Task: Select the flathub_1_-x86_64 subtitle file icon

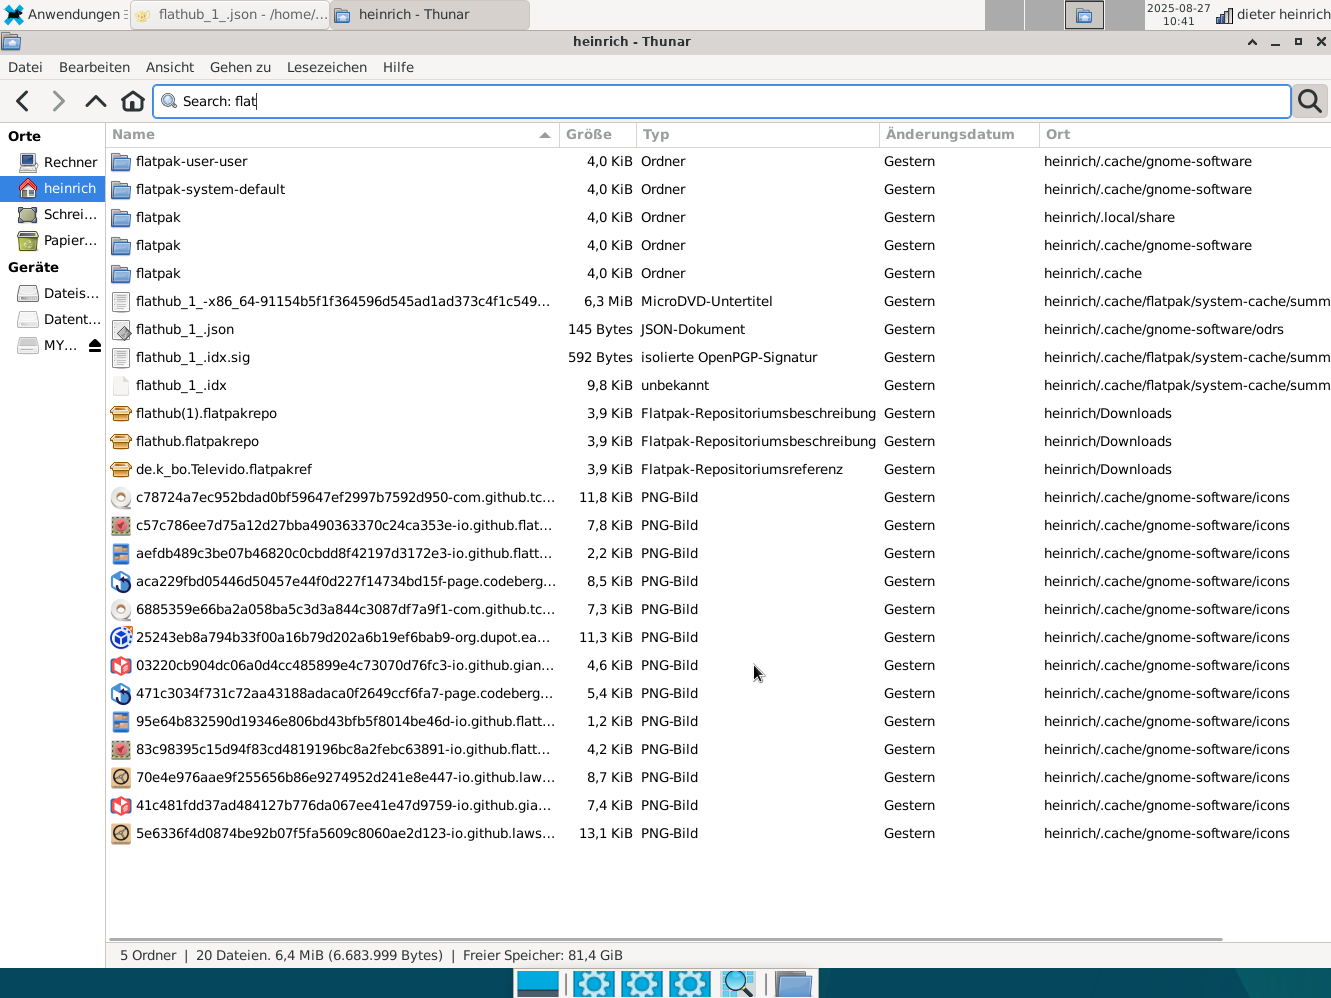Action: pyautogui.click(x=121, y=301)
